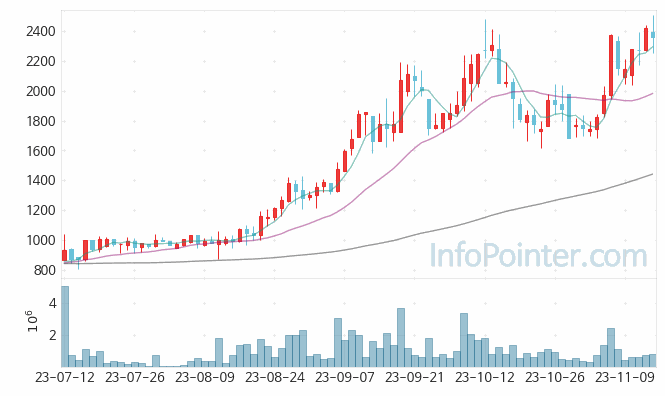Click the 1600 price axis label
The width and height of the screenshot is (665, 396).
[41, 151]
